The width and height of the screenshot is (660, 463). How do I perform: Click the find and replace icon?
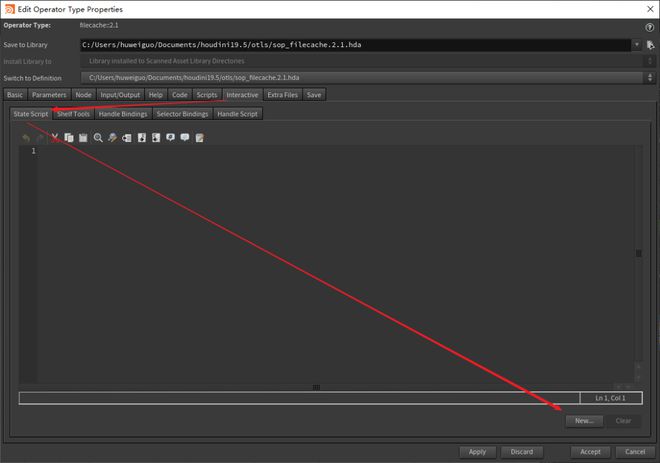click(x=113, y=137)
